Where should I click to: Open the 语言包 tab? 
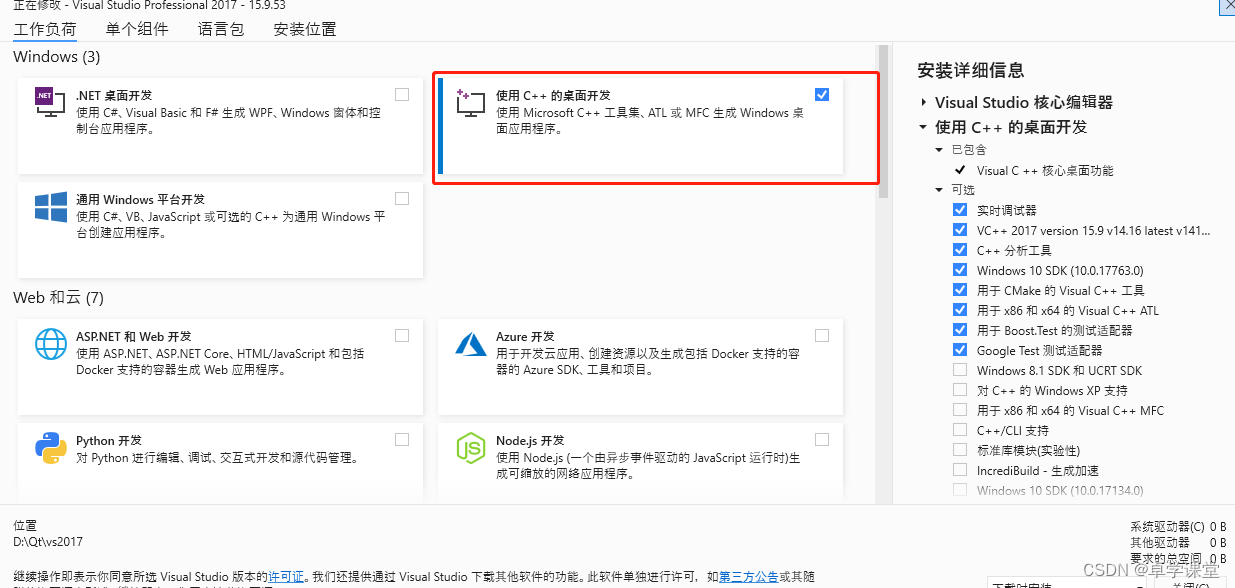click(221, 29)
